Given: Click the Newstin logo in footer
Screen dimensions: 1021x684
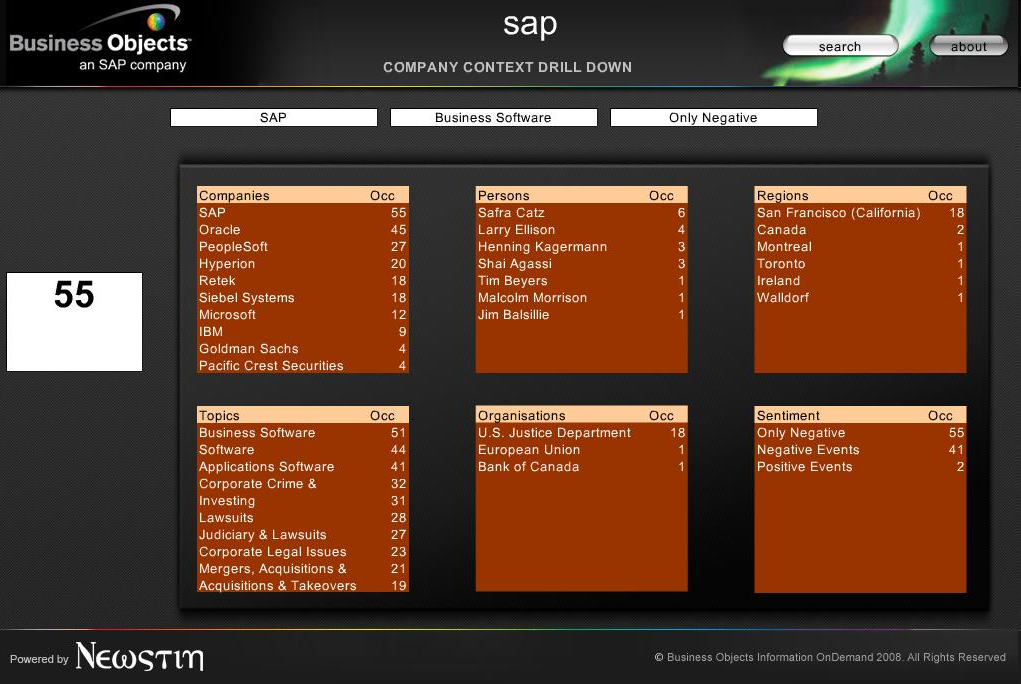Looking at the screenshot, I should coord(139,657).
